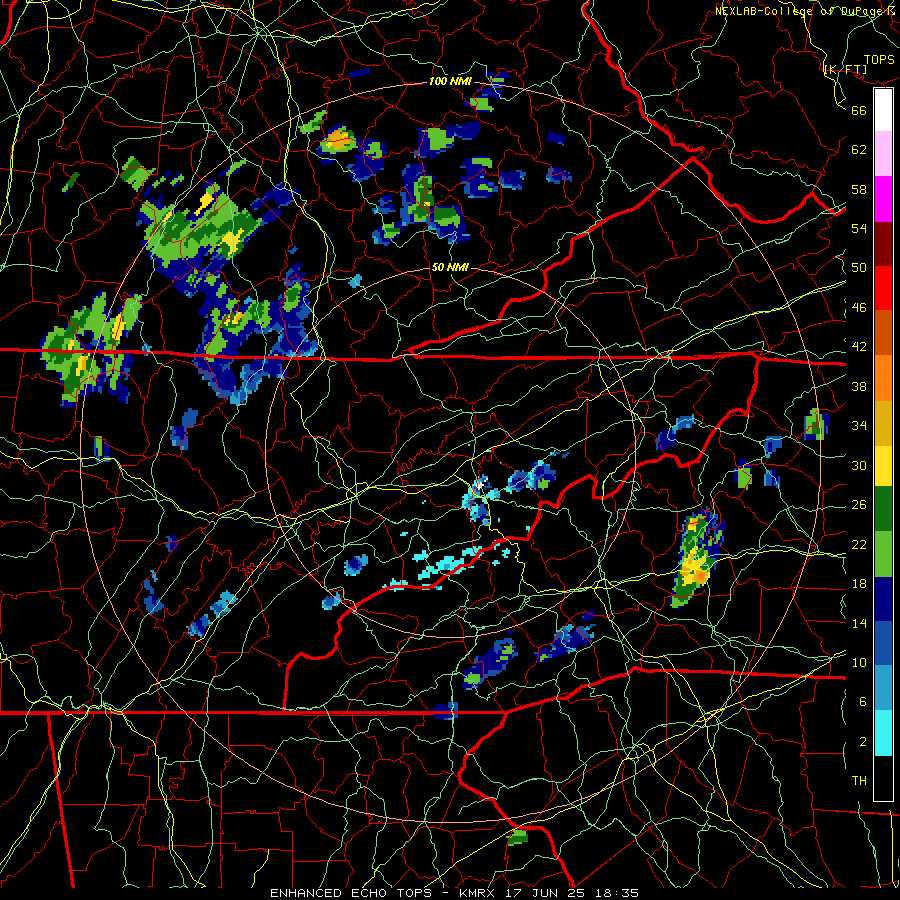Click the '66' legend scale value
The image size is (900, 900).
click(x=859, y=110)
